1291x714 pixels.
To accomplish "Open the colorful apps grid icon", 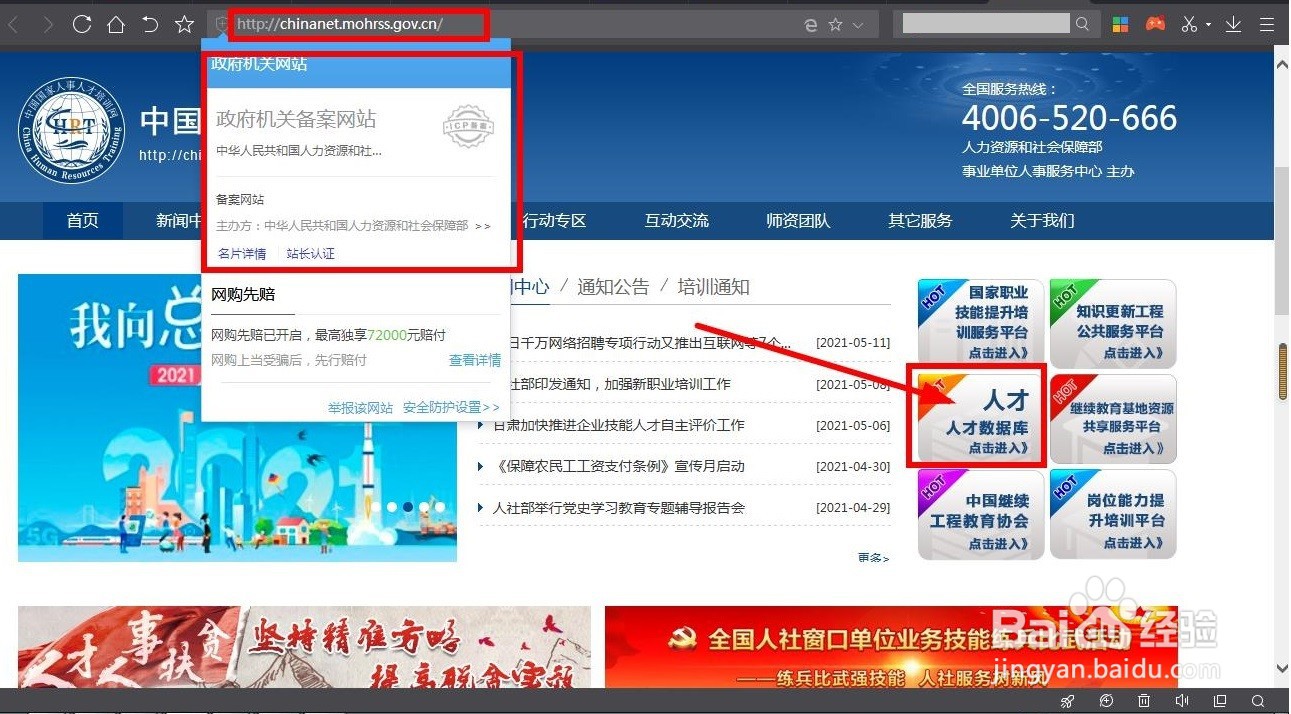I will point(1121,24).
